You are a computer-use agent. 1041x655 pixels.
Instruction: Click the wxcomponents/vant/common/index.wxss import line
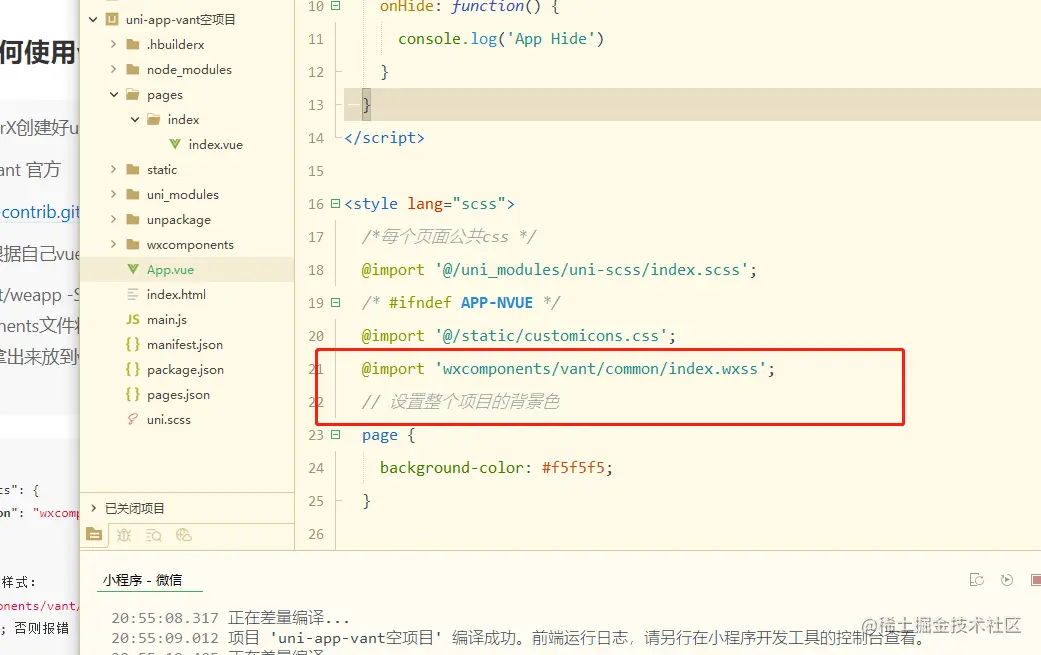(568, 368)
